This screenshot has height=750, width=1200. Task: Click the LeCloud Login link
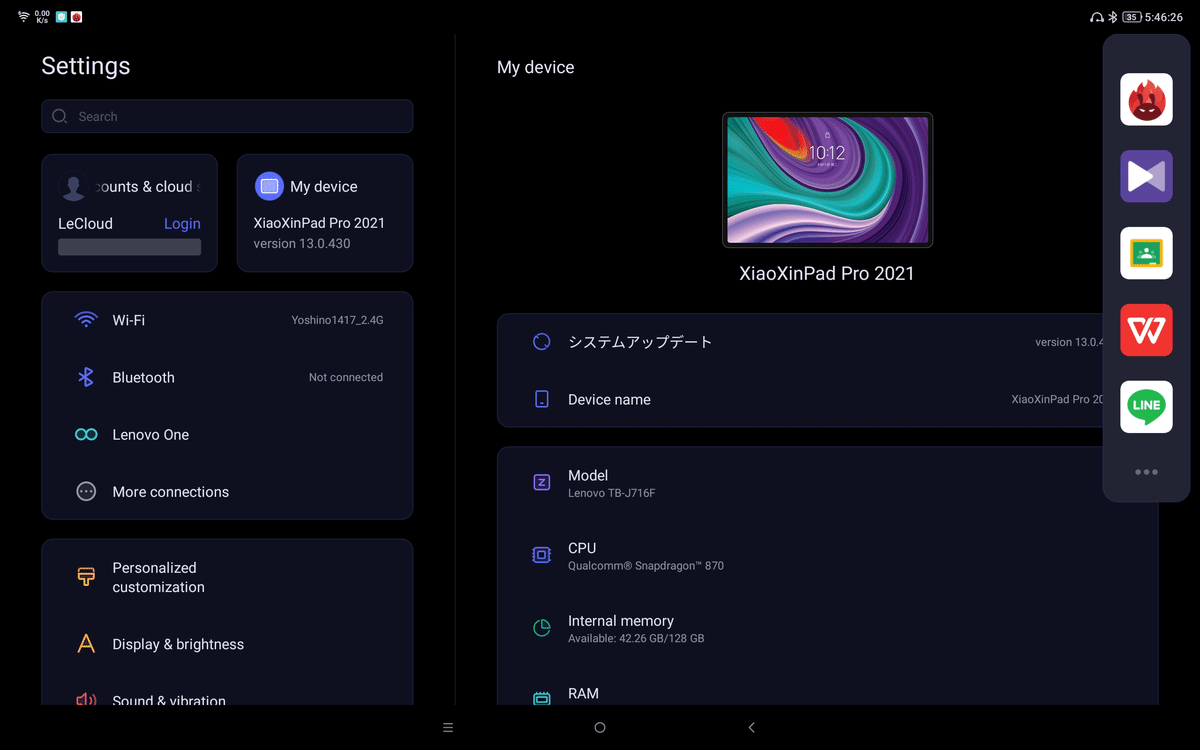click(182, 224)
